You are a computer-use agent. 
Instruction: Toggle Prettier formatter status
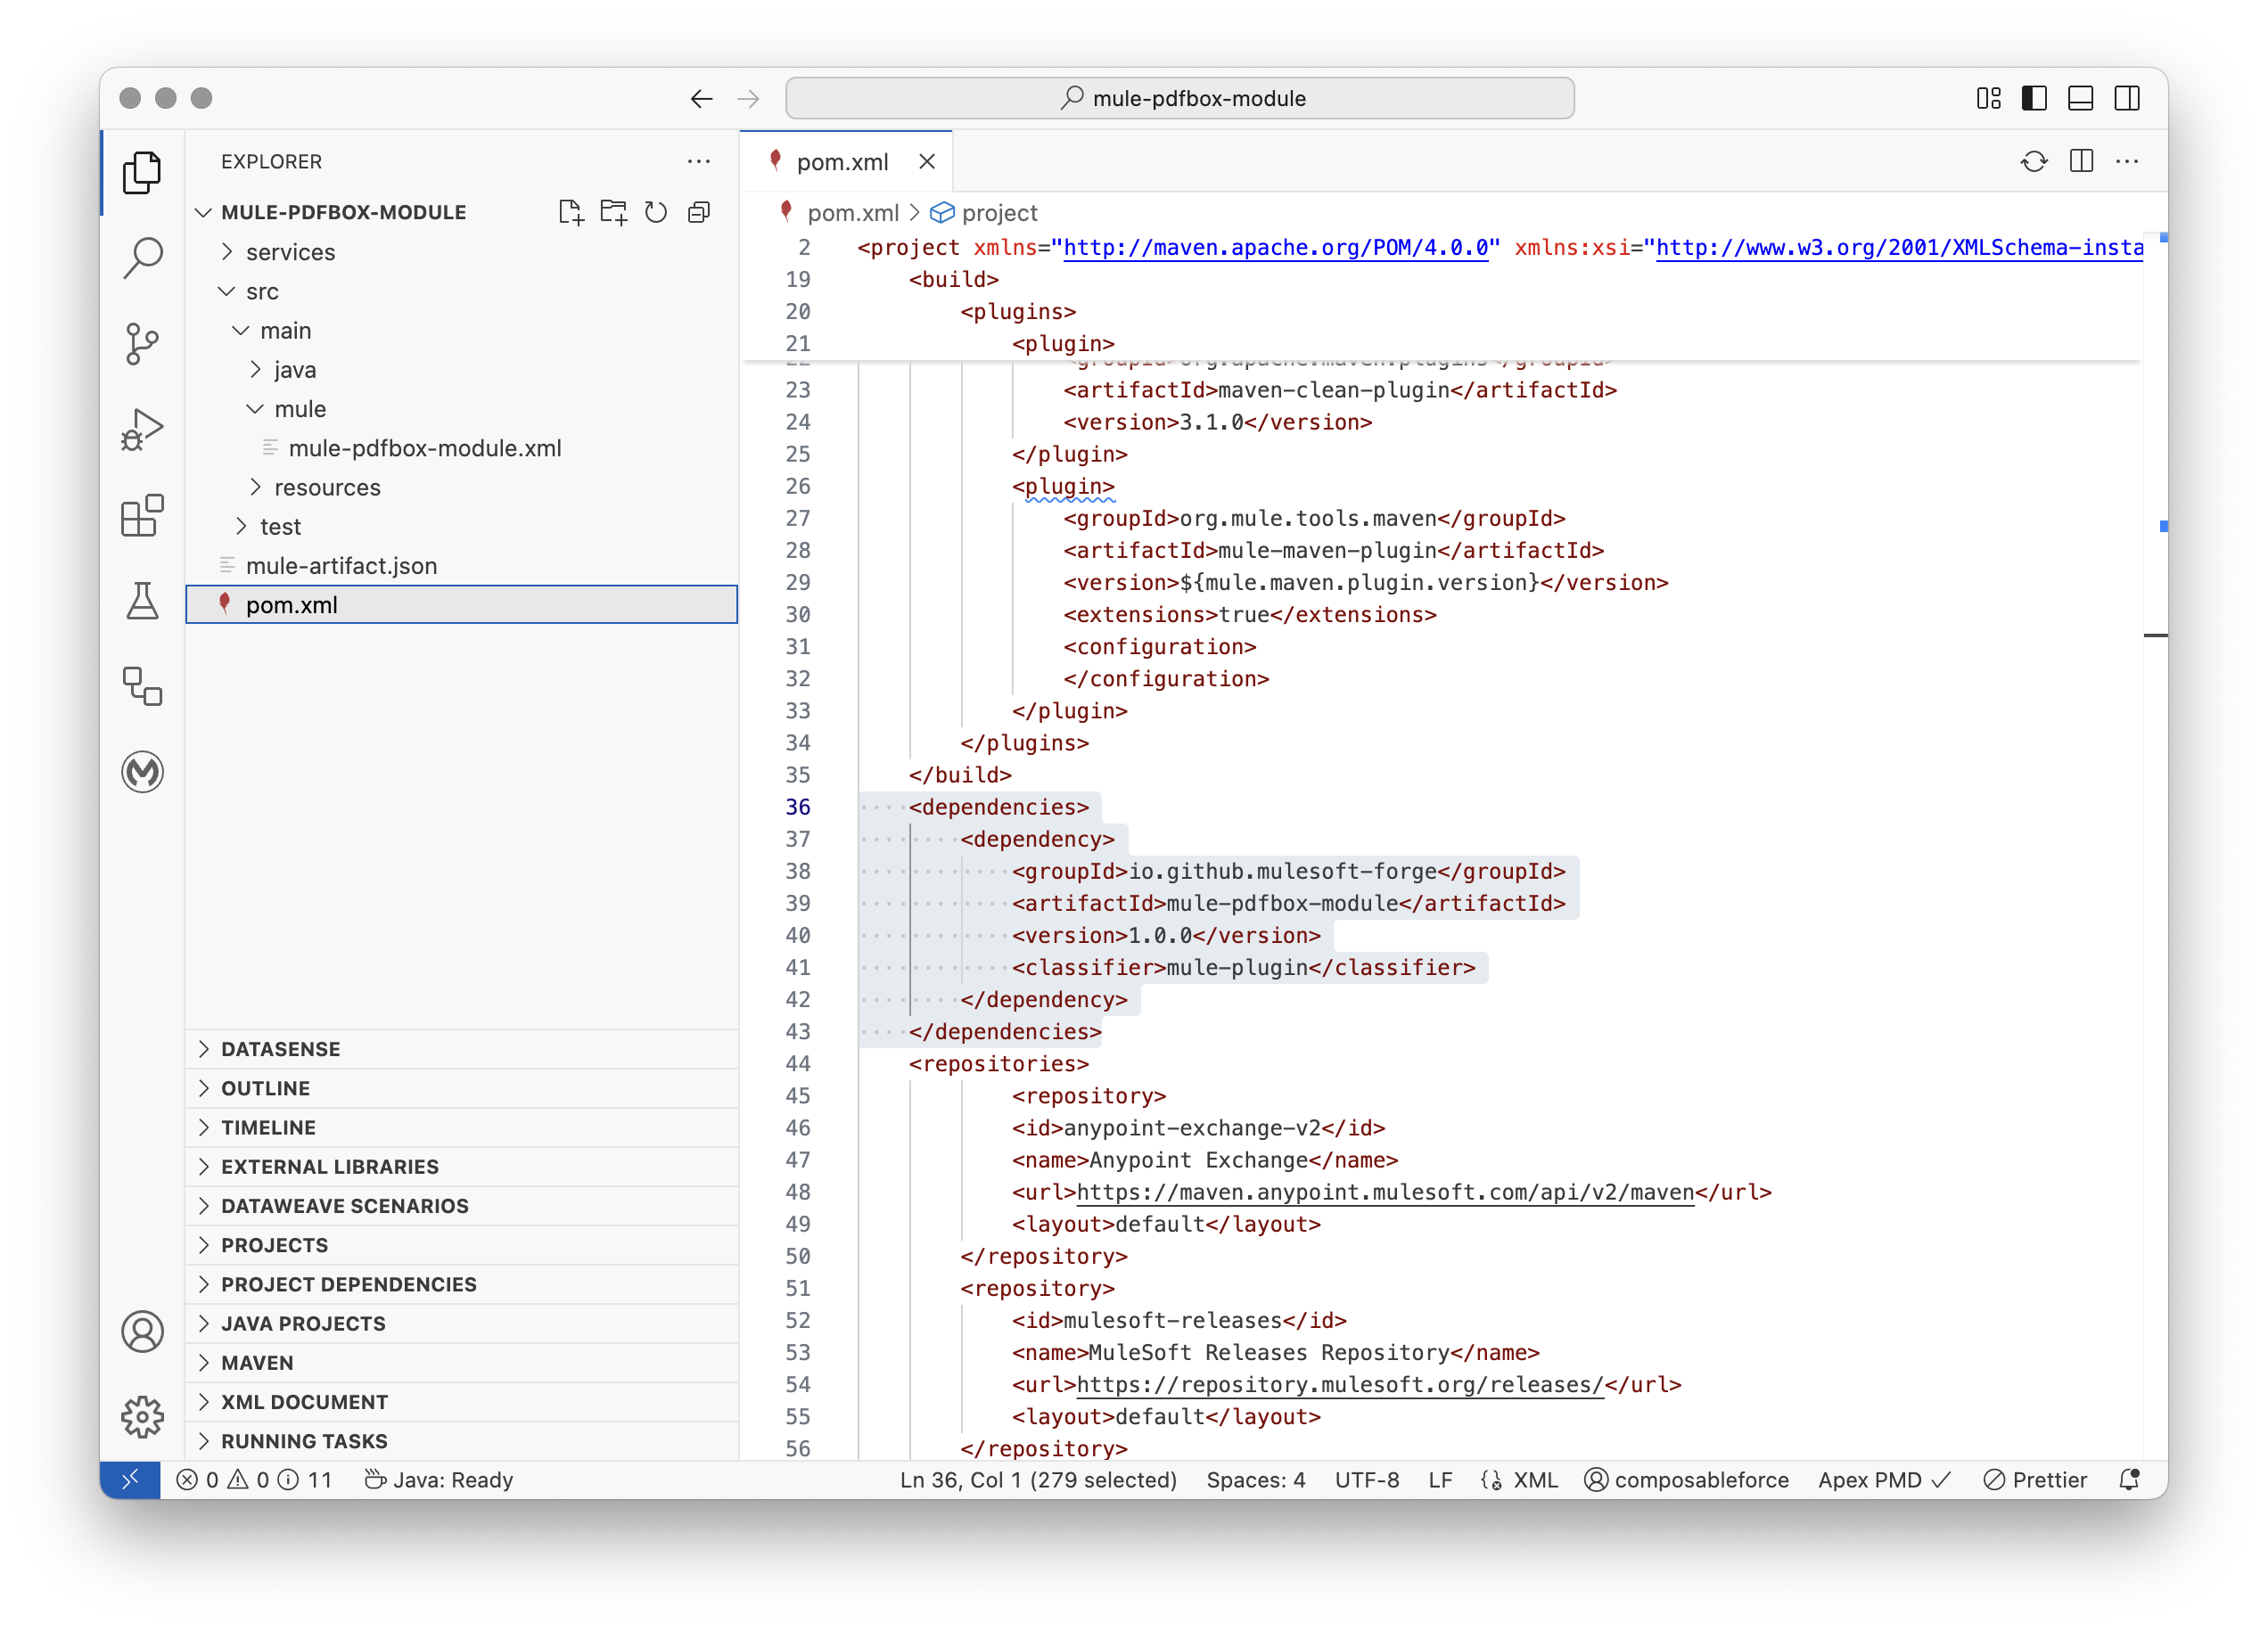pyautogui.click(x=2035, y=1480)
